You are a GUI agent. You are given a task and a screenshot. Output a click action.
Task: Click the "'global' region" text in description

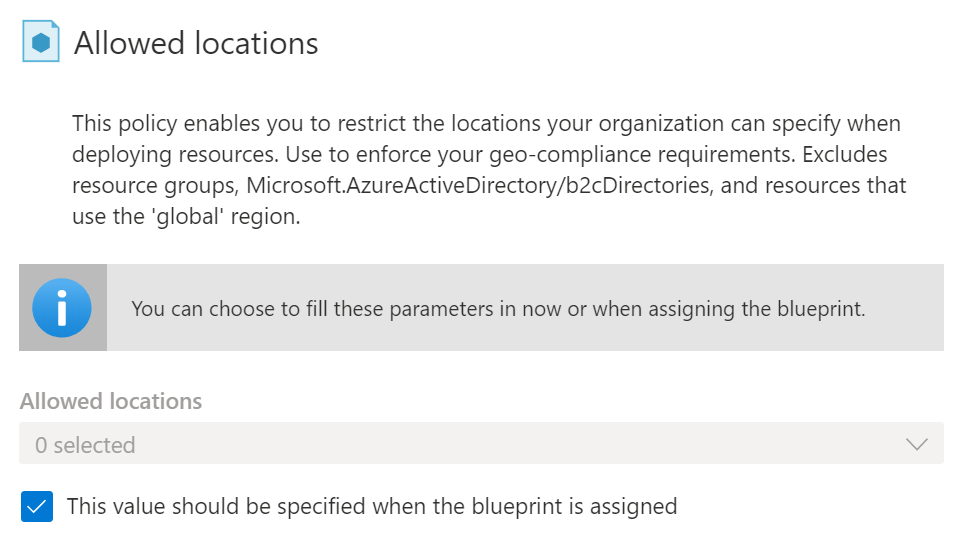225,217
